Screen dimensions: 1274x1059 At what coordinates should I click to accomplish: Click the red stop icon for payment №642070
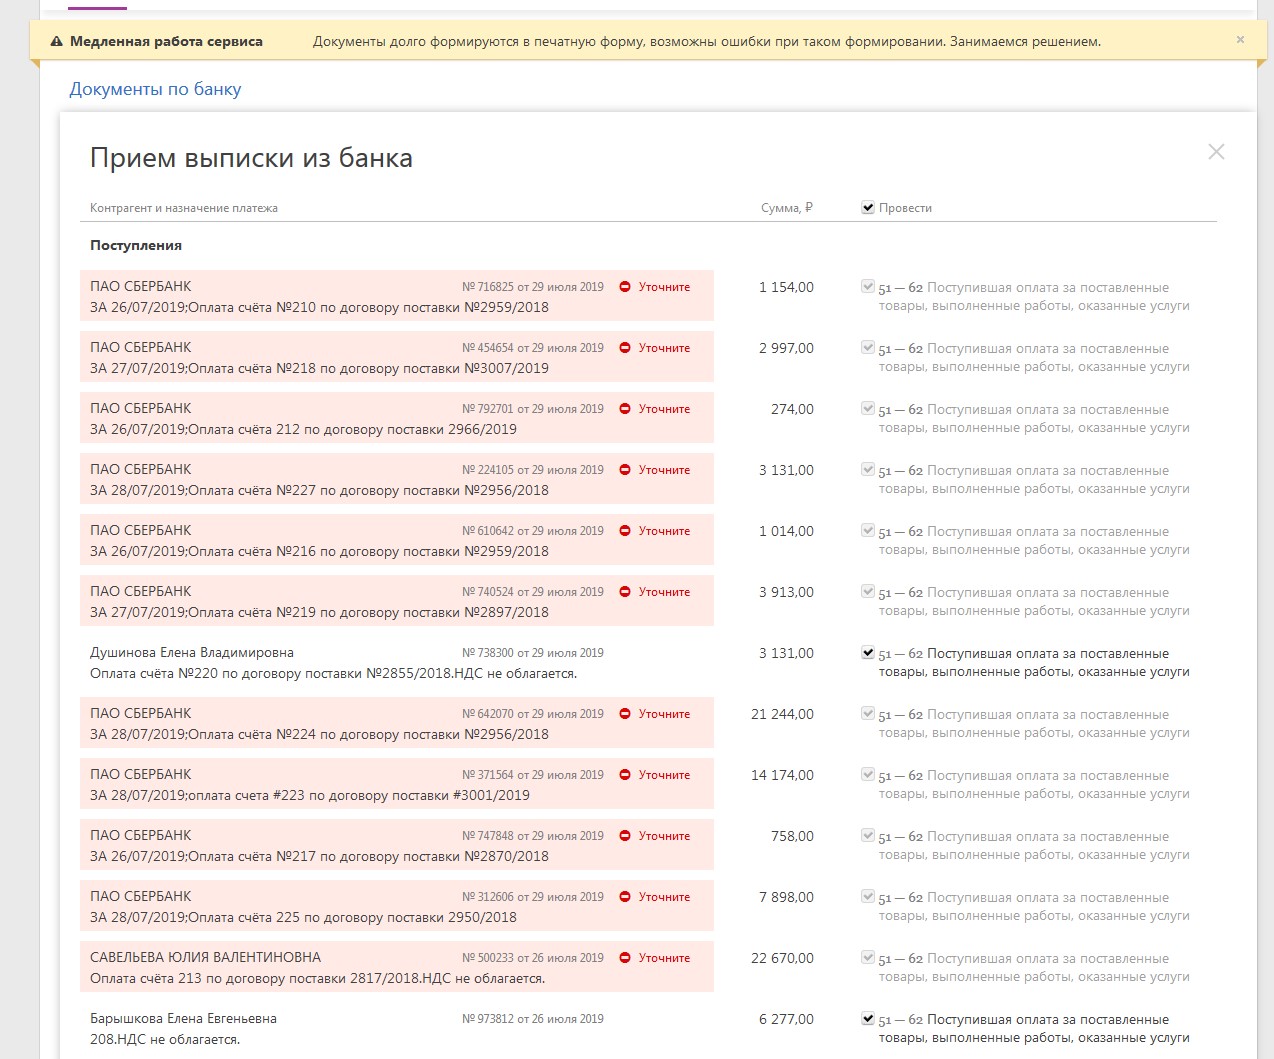click(625, 714)
